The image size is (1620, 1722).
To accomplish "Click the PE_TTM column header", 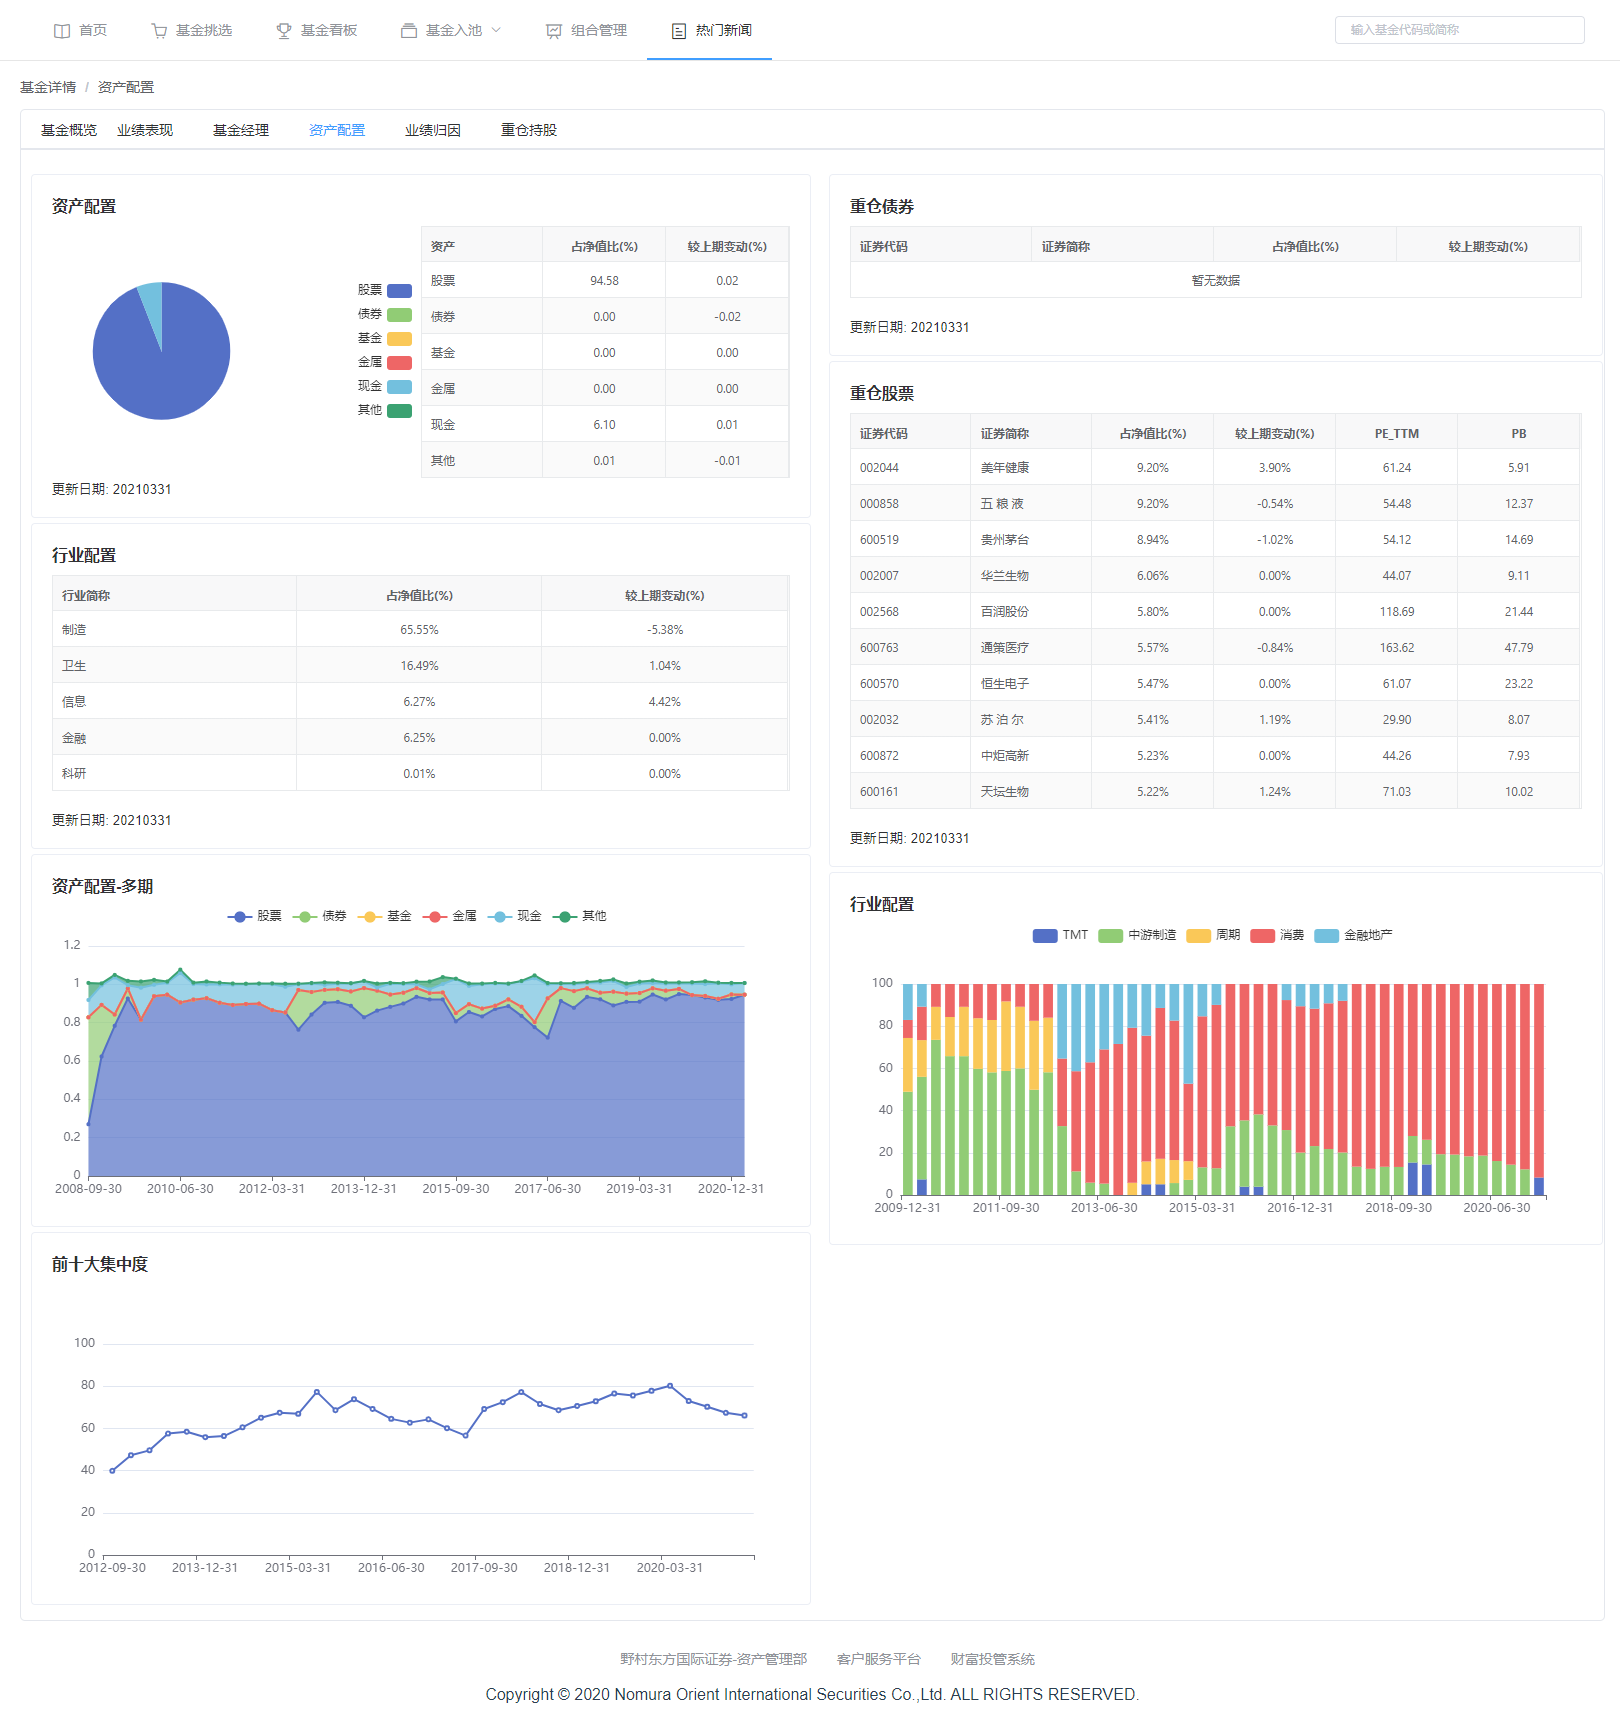I will click(1396, 433).
